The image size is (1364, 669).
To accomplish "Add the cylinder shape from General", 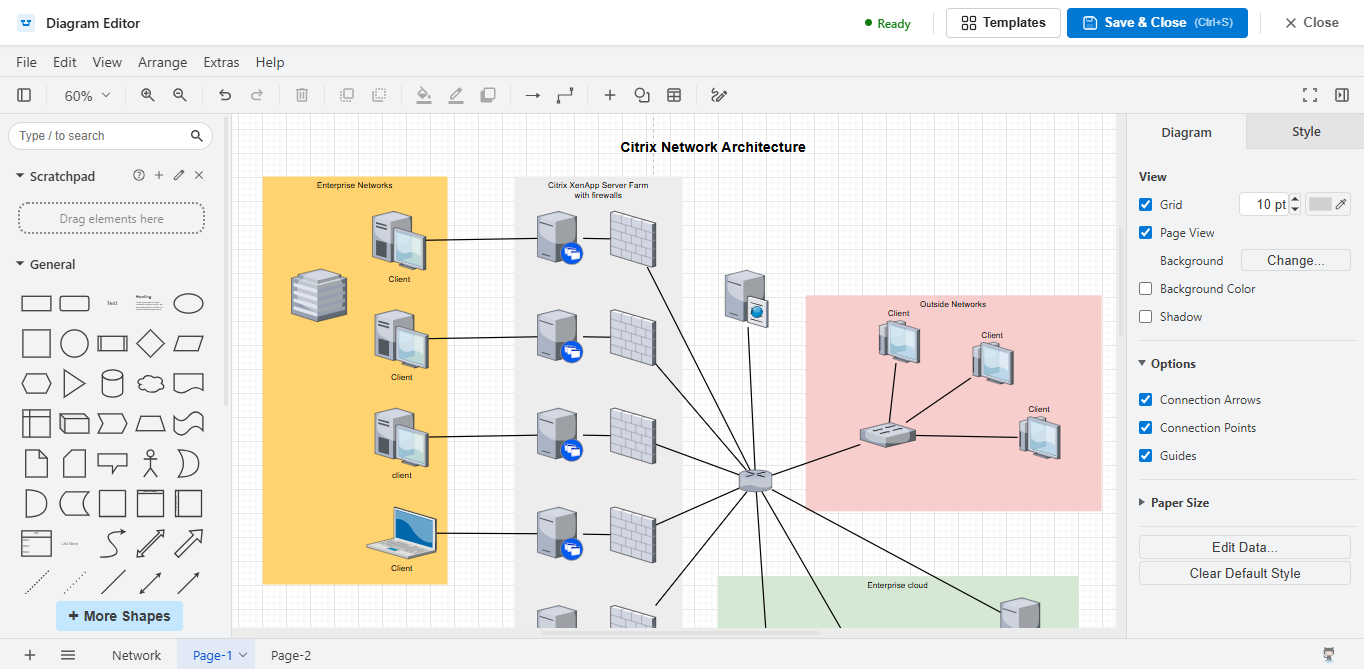I will [x=112, y=383].
